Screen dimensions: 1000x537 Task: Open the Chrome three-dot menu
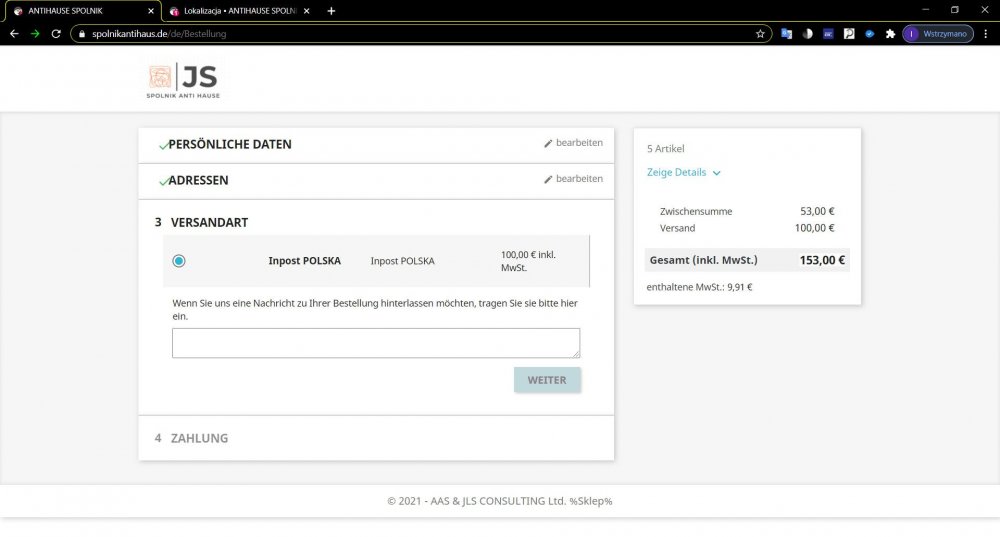point(986,34)
